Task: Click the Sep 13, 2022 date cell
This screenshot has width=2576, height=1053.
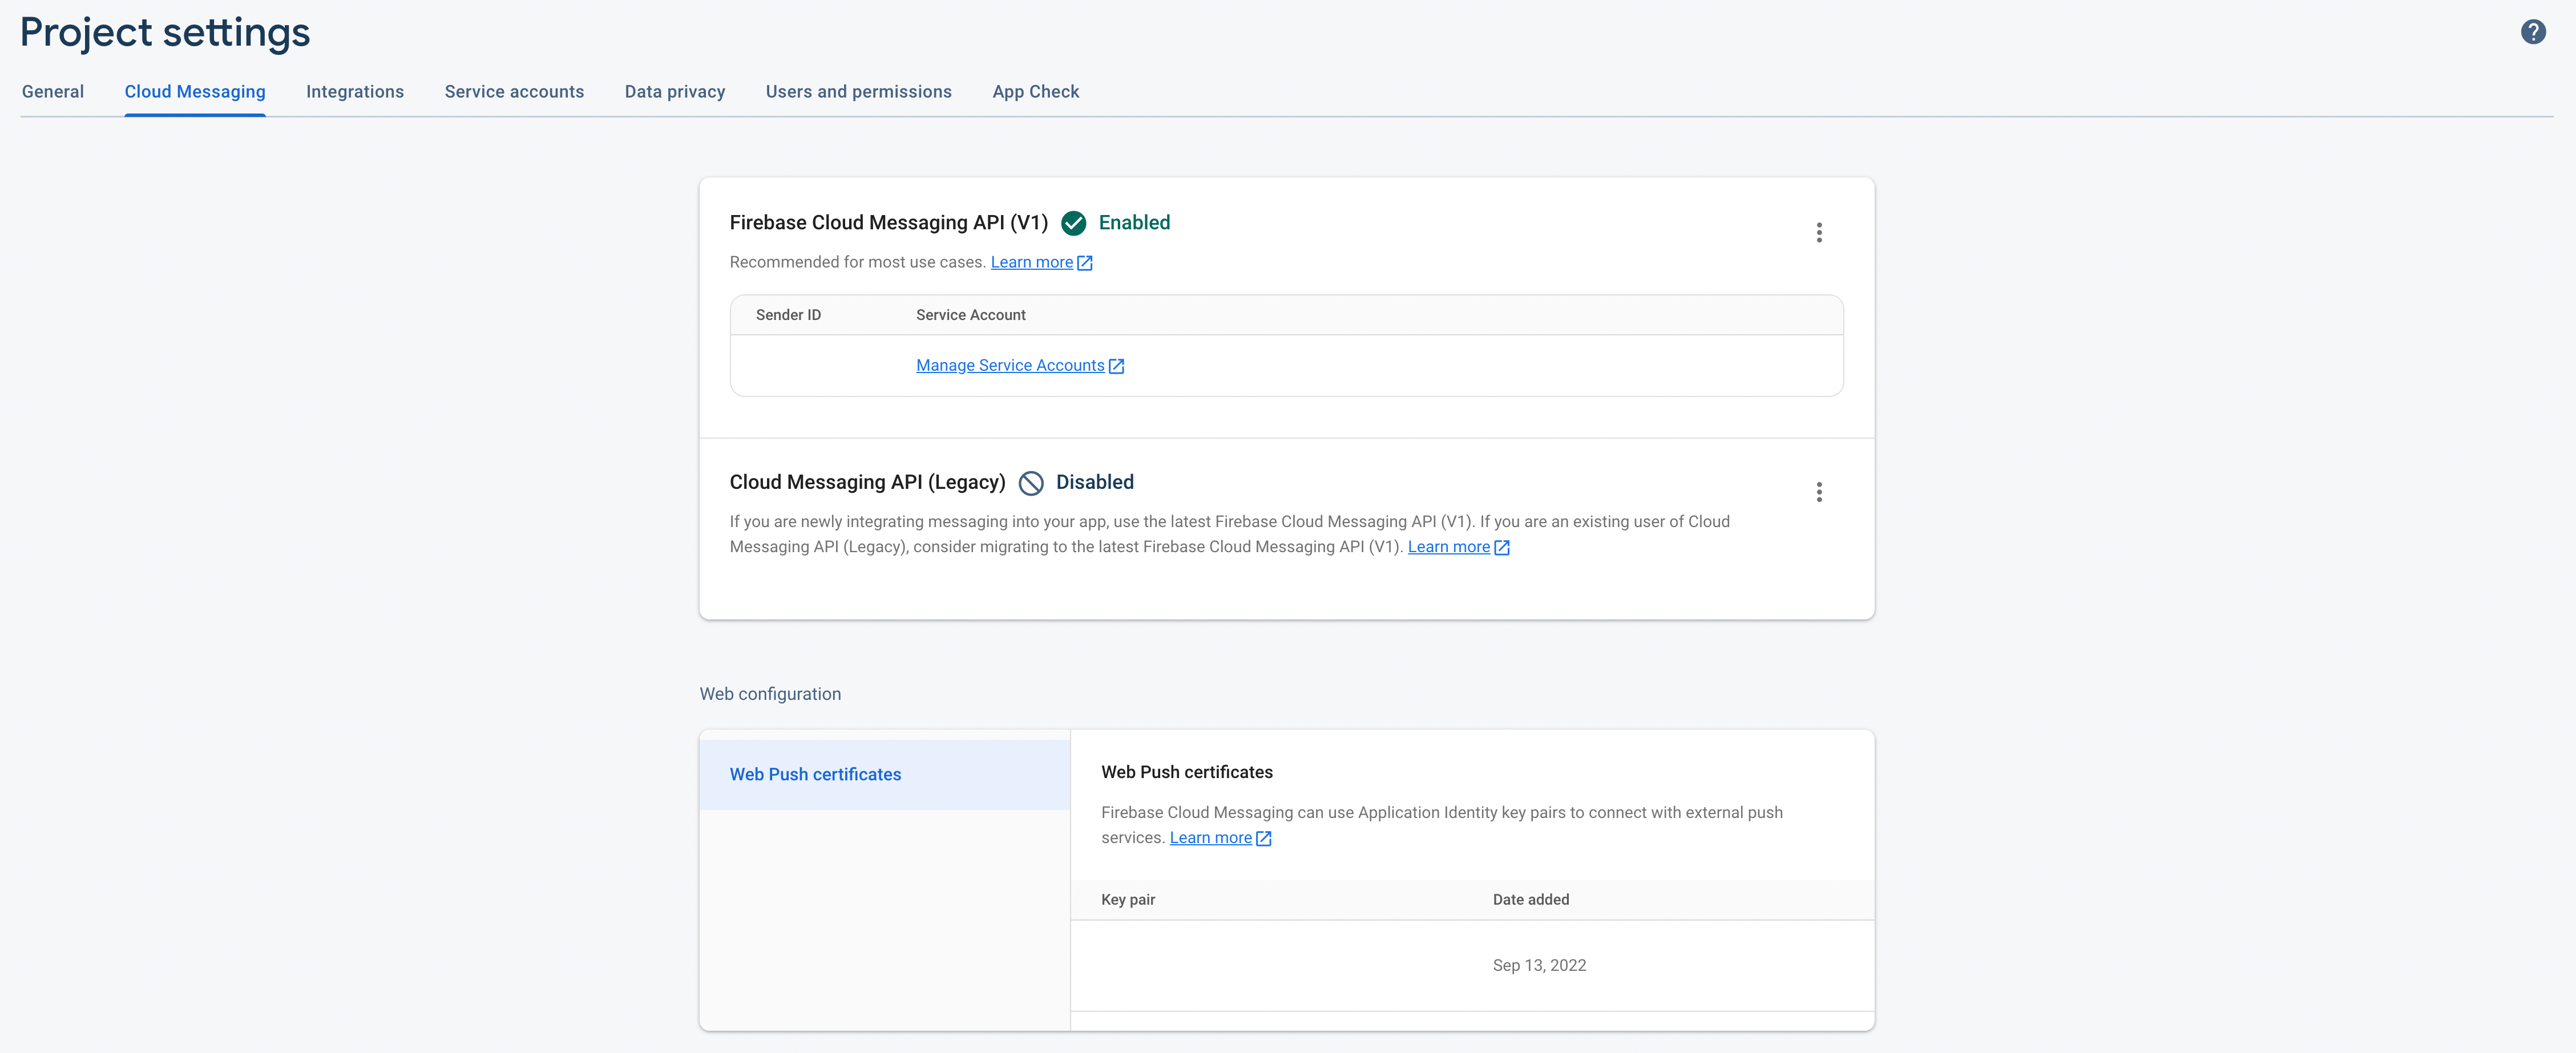Action: coord(1539,966)
